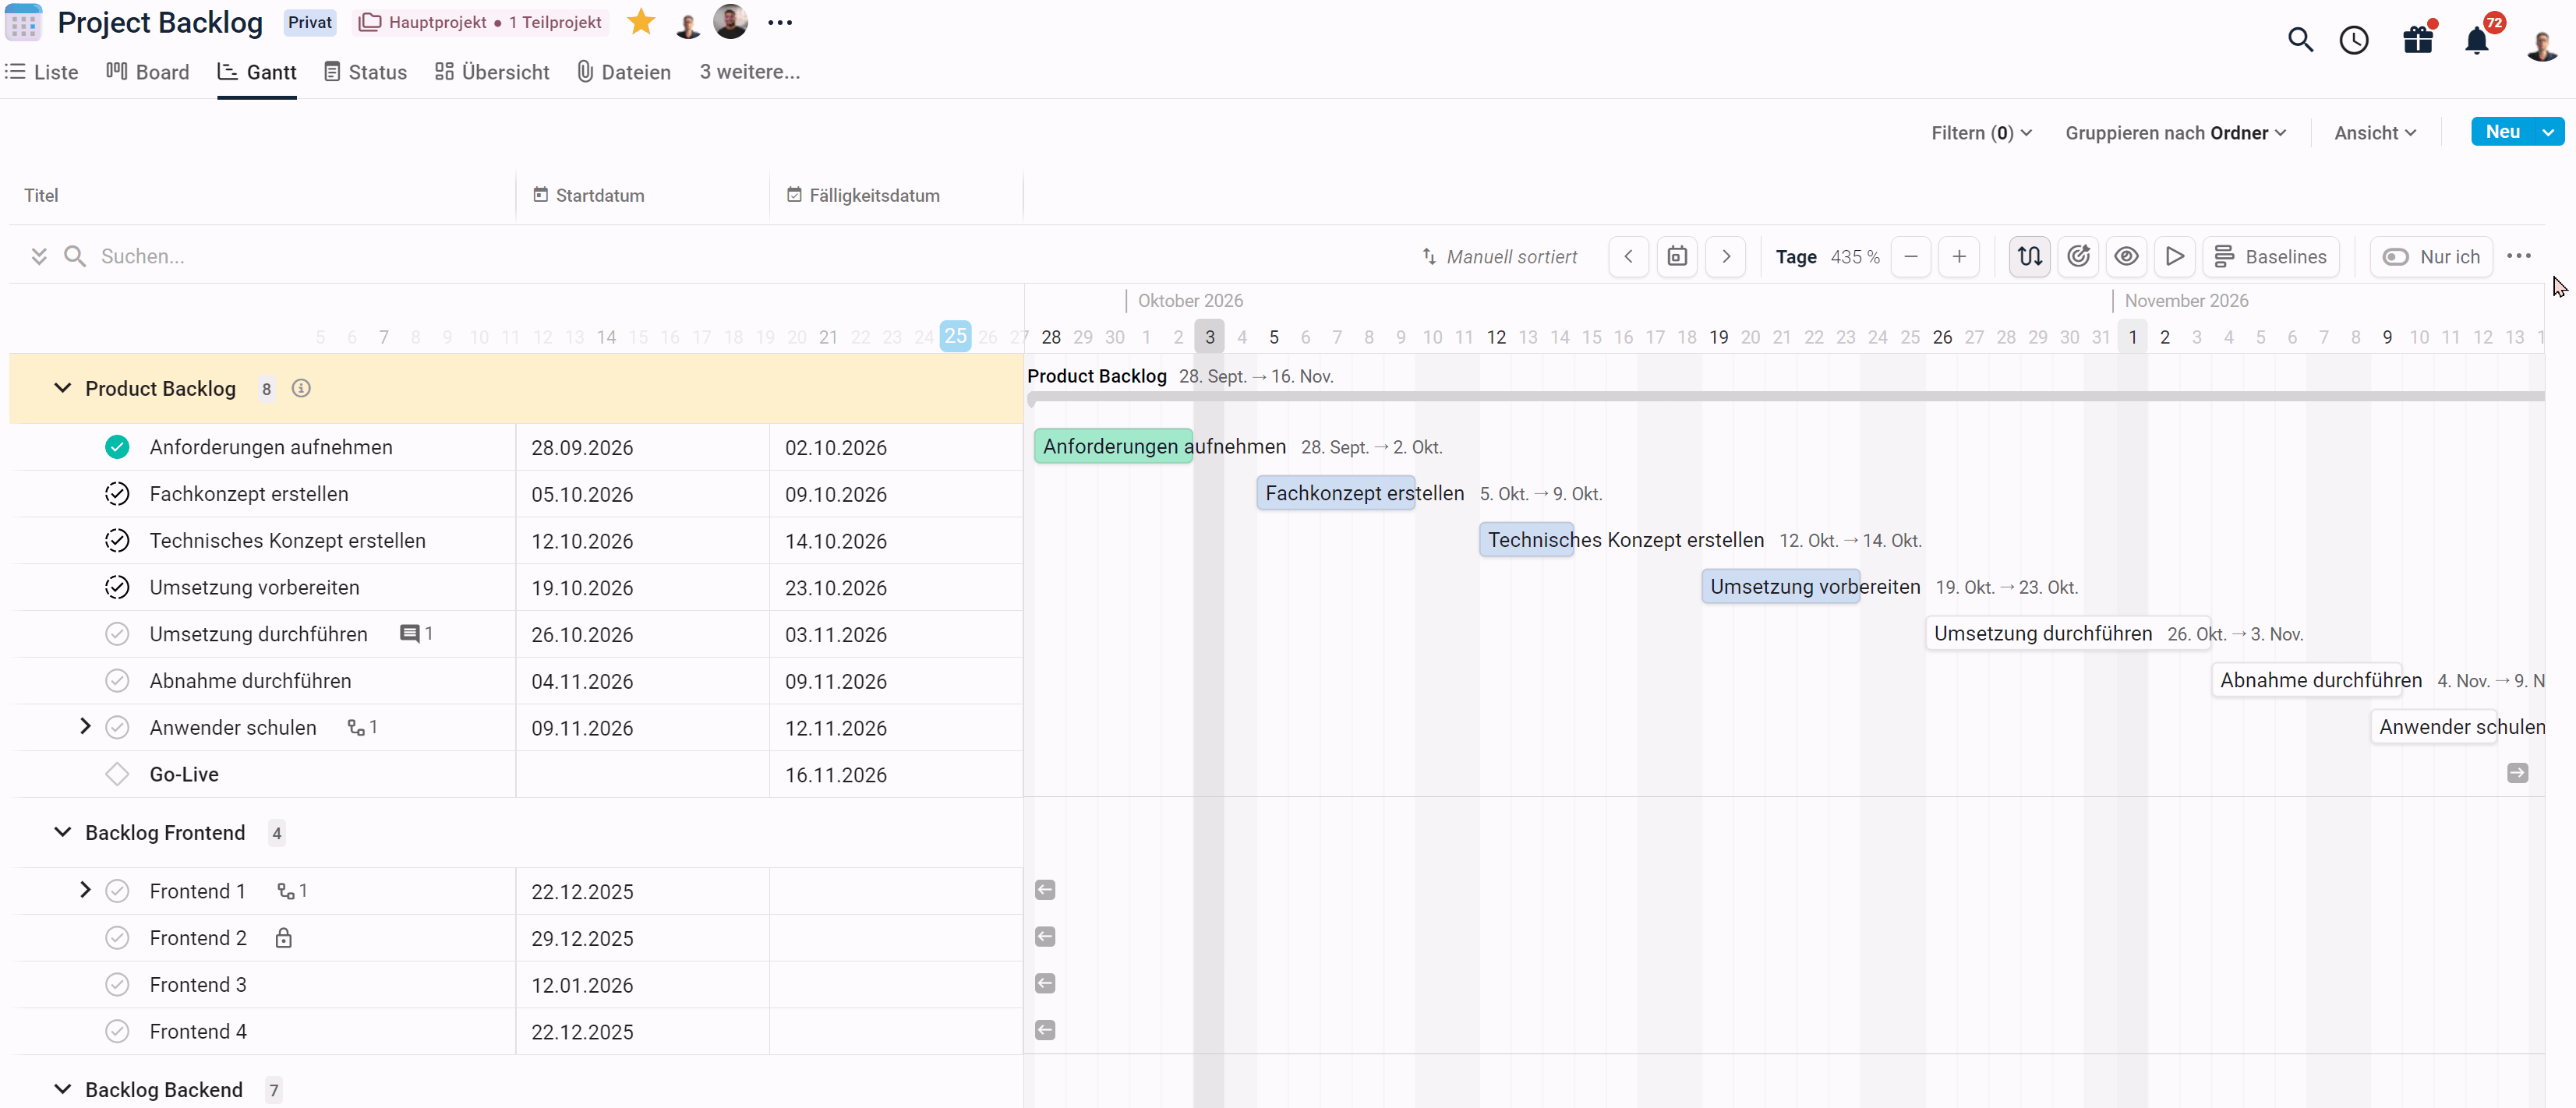Open the time tracking clock icon
2576x1108 pixels.
point(2354,40)
